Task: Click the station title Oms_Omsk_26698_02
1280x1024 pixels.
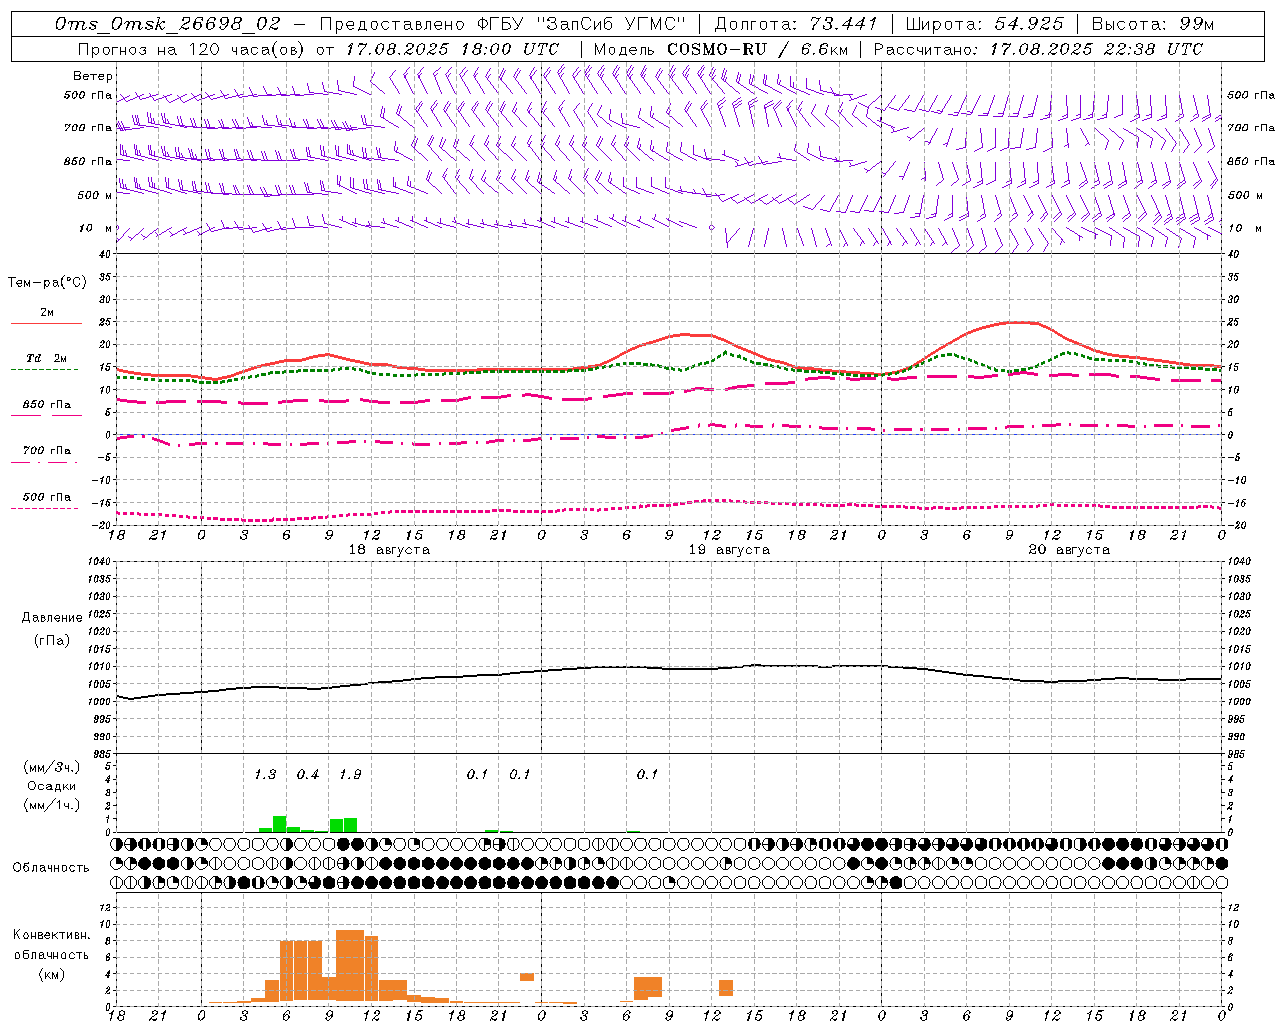Action: point(167,24)
